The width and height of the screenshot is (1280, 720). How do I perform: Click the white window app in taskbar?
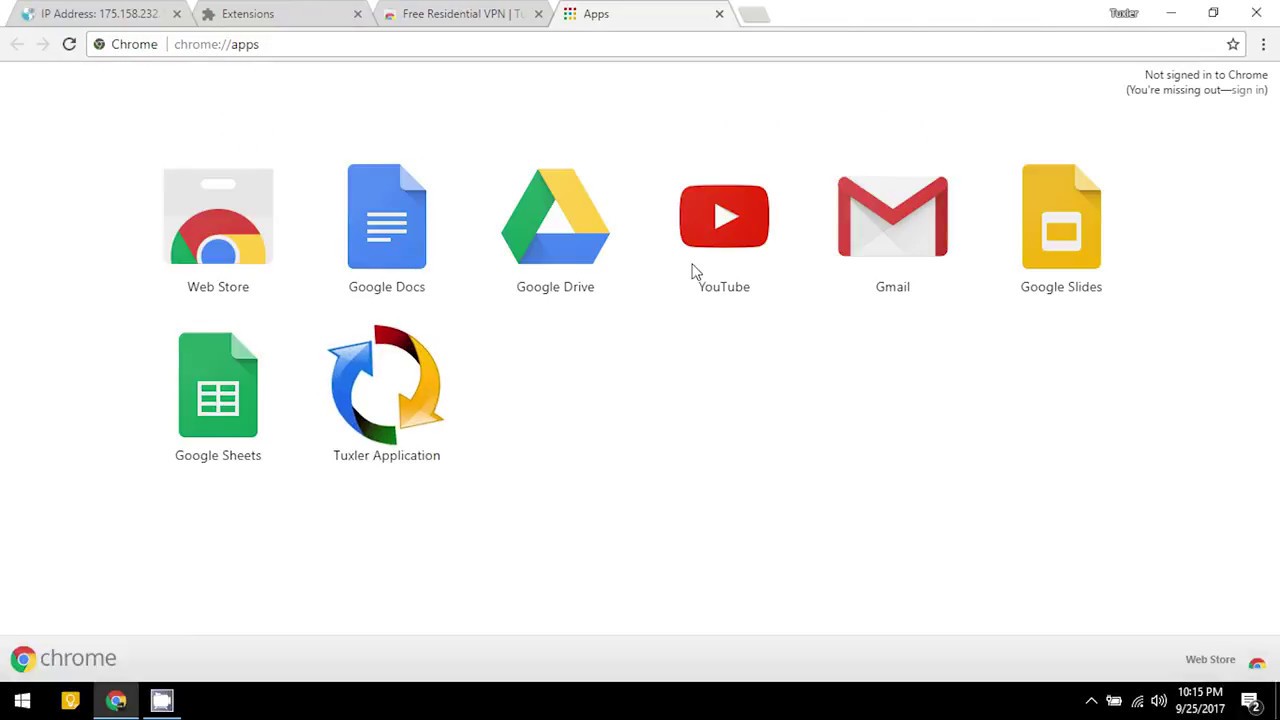point(162,701)
